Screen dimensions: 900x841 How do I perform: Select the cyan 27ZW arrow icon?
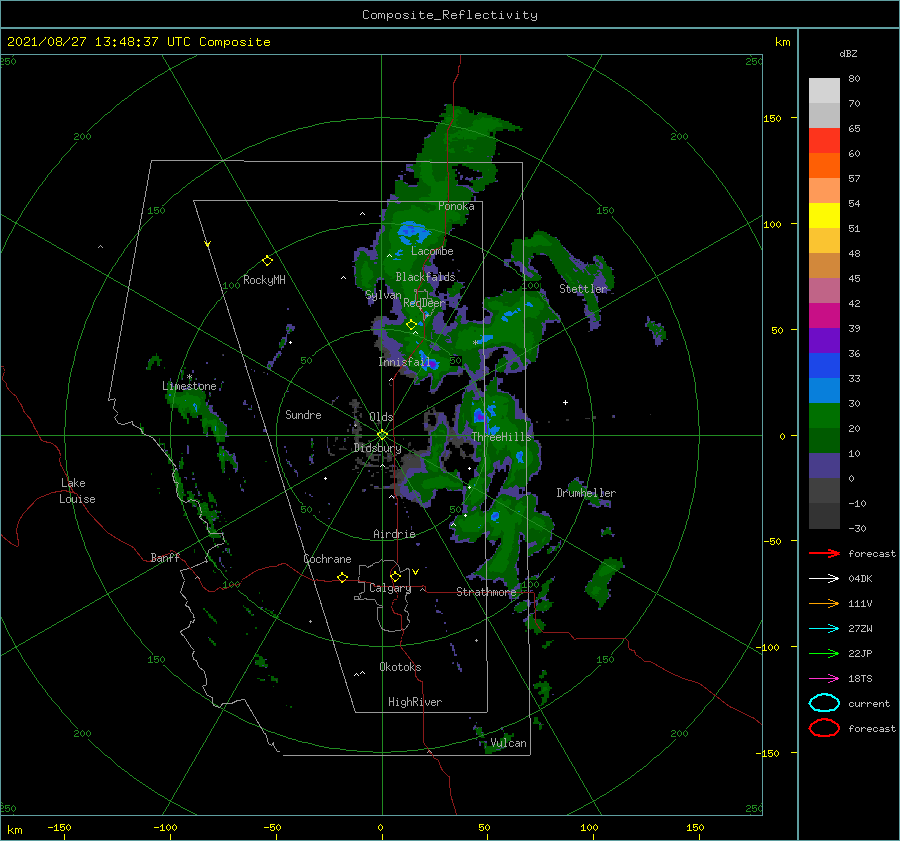click(x=824, y=629)
